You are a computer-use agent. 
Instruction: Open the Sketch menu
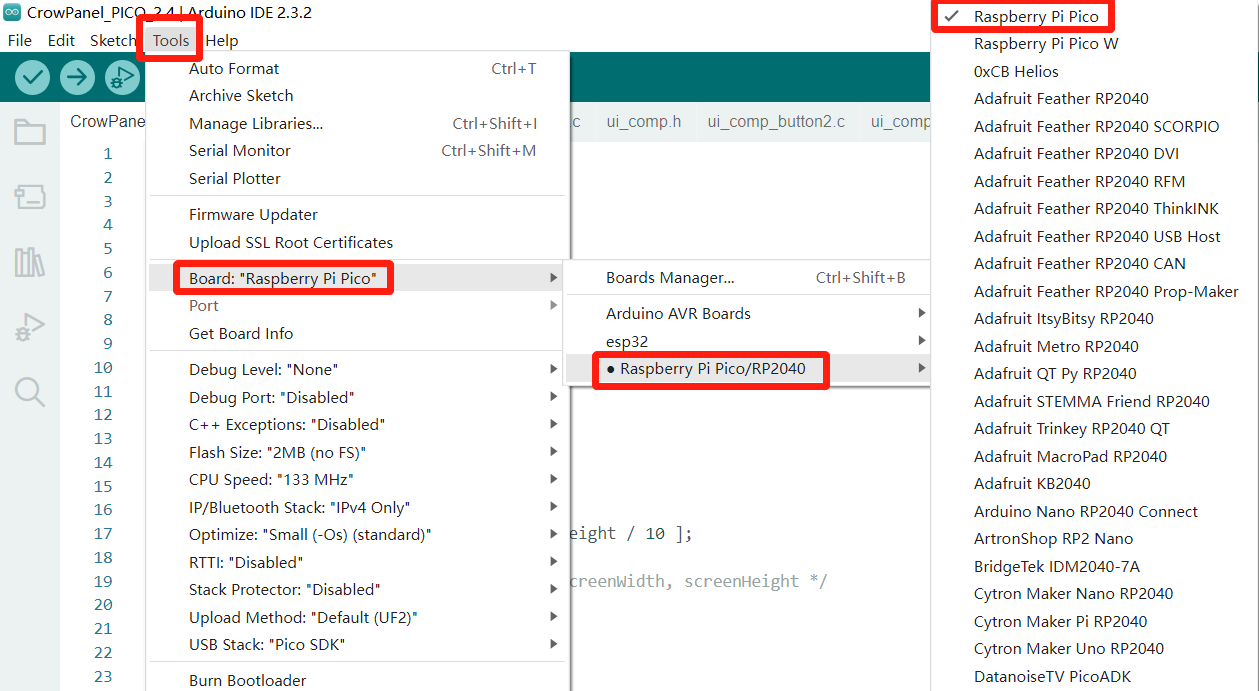pyautogui.click(x=112, y=41)
